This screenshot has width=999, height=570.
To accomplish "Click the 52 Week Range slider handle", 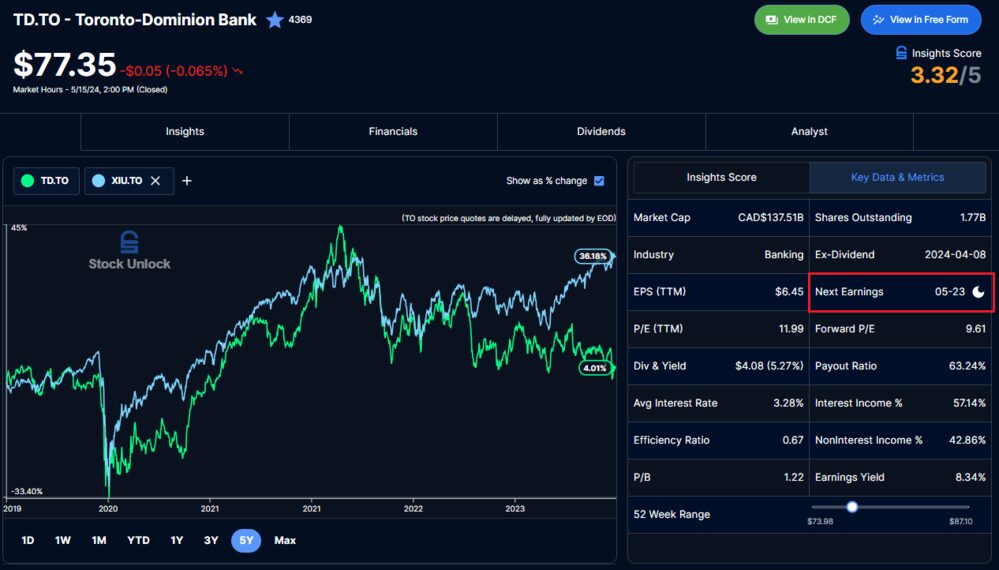I will point(852,507).
